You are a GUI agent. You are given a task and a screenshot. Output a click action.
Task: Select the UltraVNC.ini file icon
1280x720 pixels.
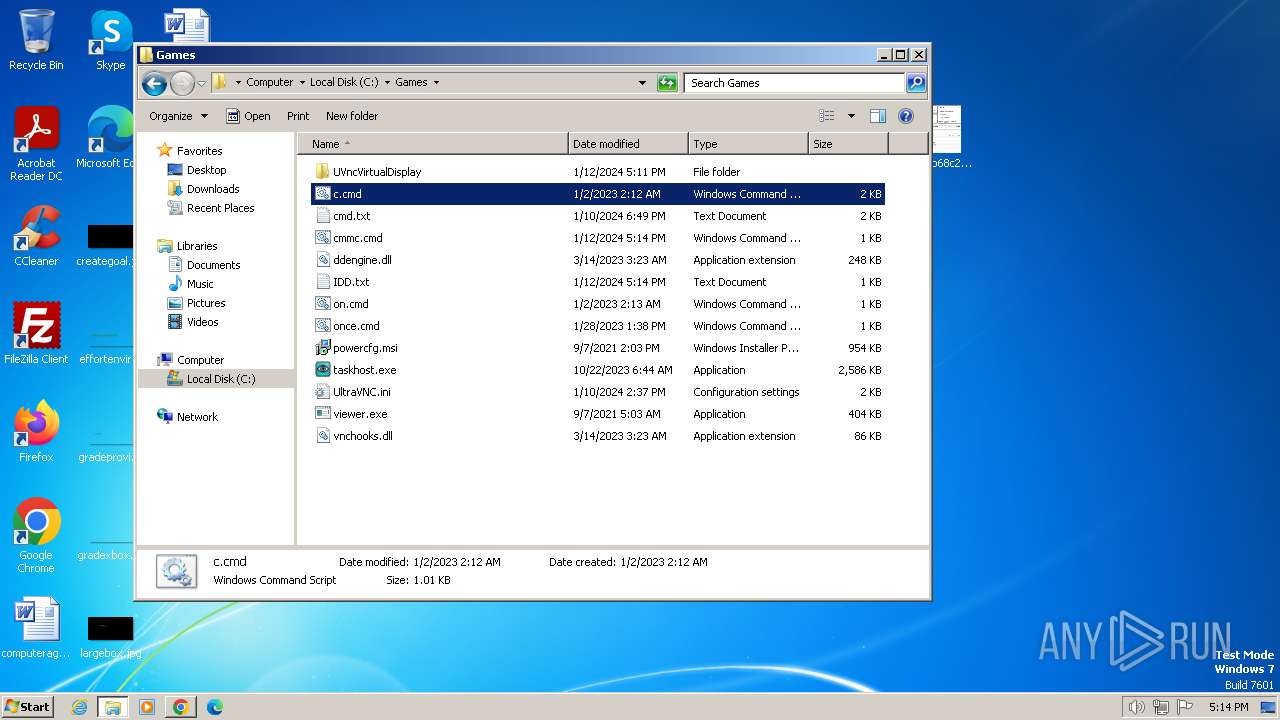pyautogui.click(x=322, y=392)
